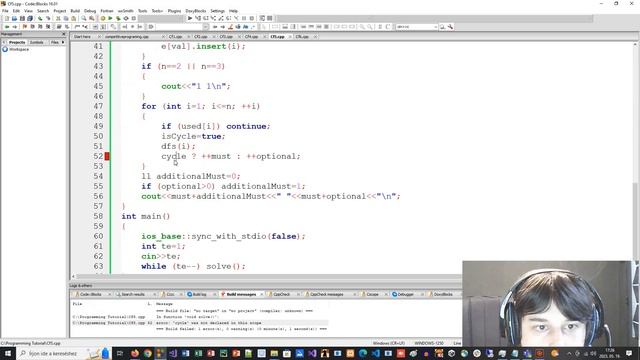Show more Management tabs with the arrow

(63, 42)
